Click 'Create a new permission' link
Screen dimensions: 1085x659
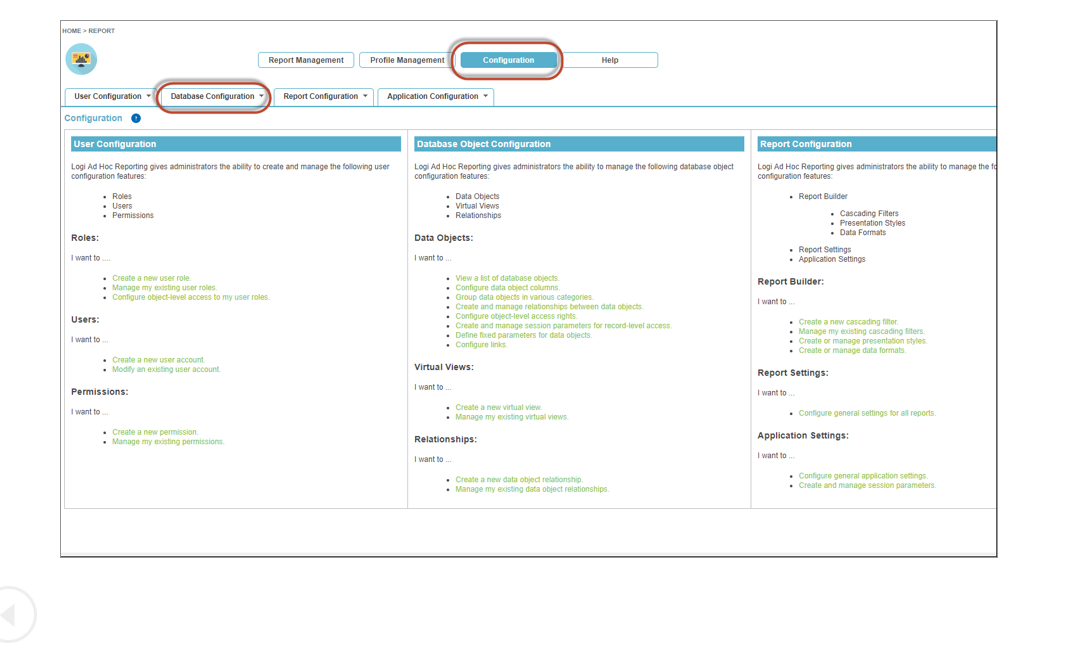tap(155, 432)
